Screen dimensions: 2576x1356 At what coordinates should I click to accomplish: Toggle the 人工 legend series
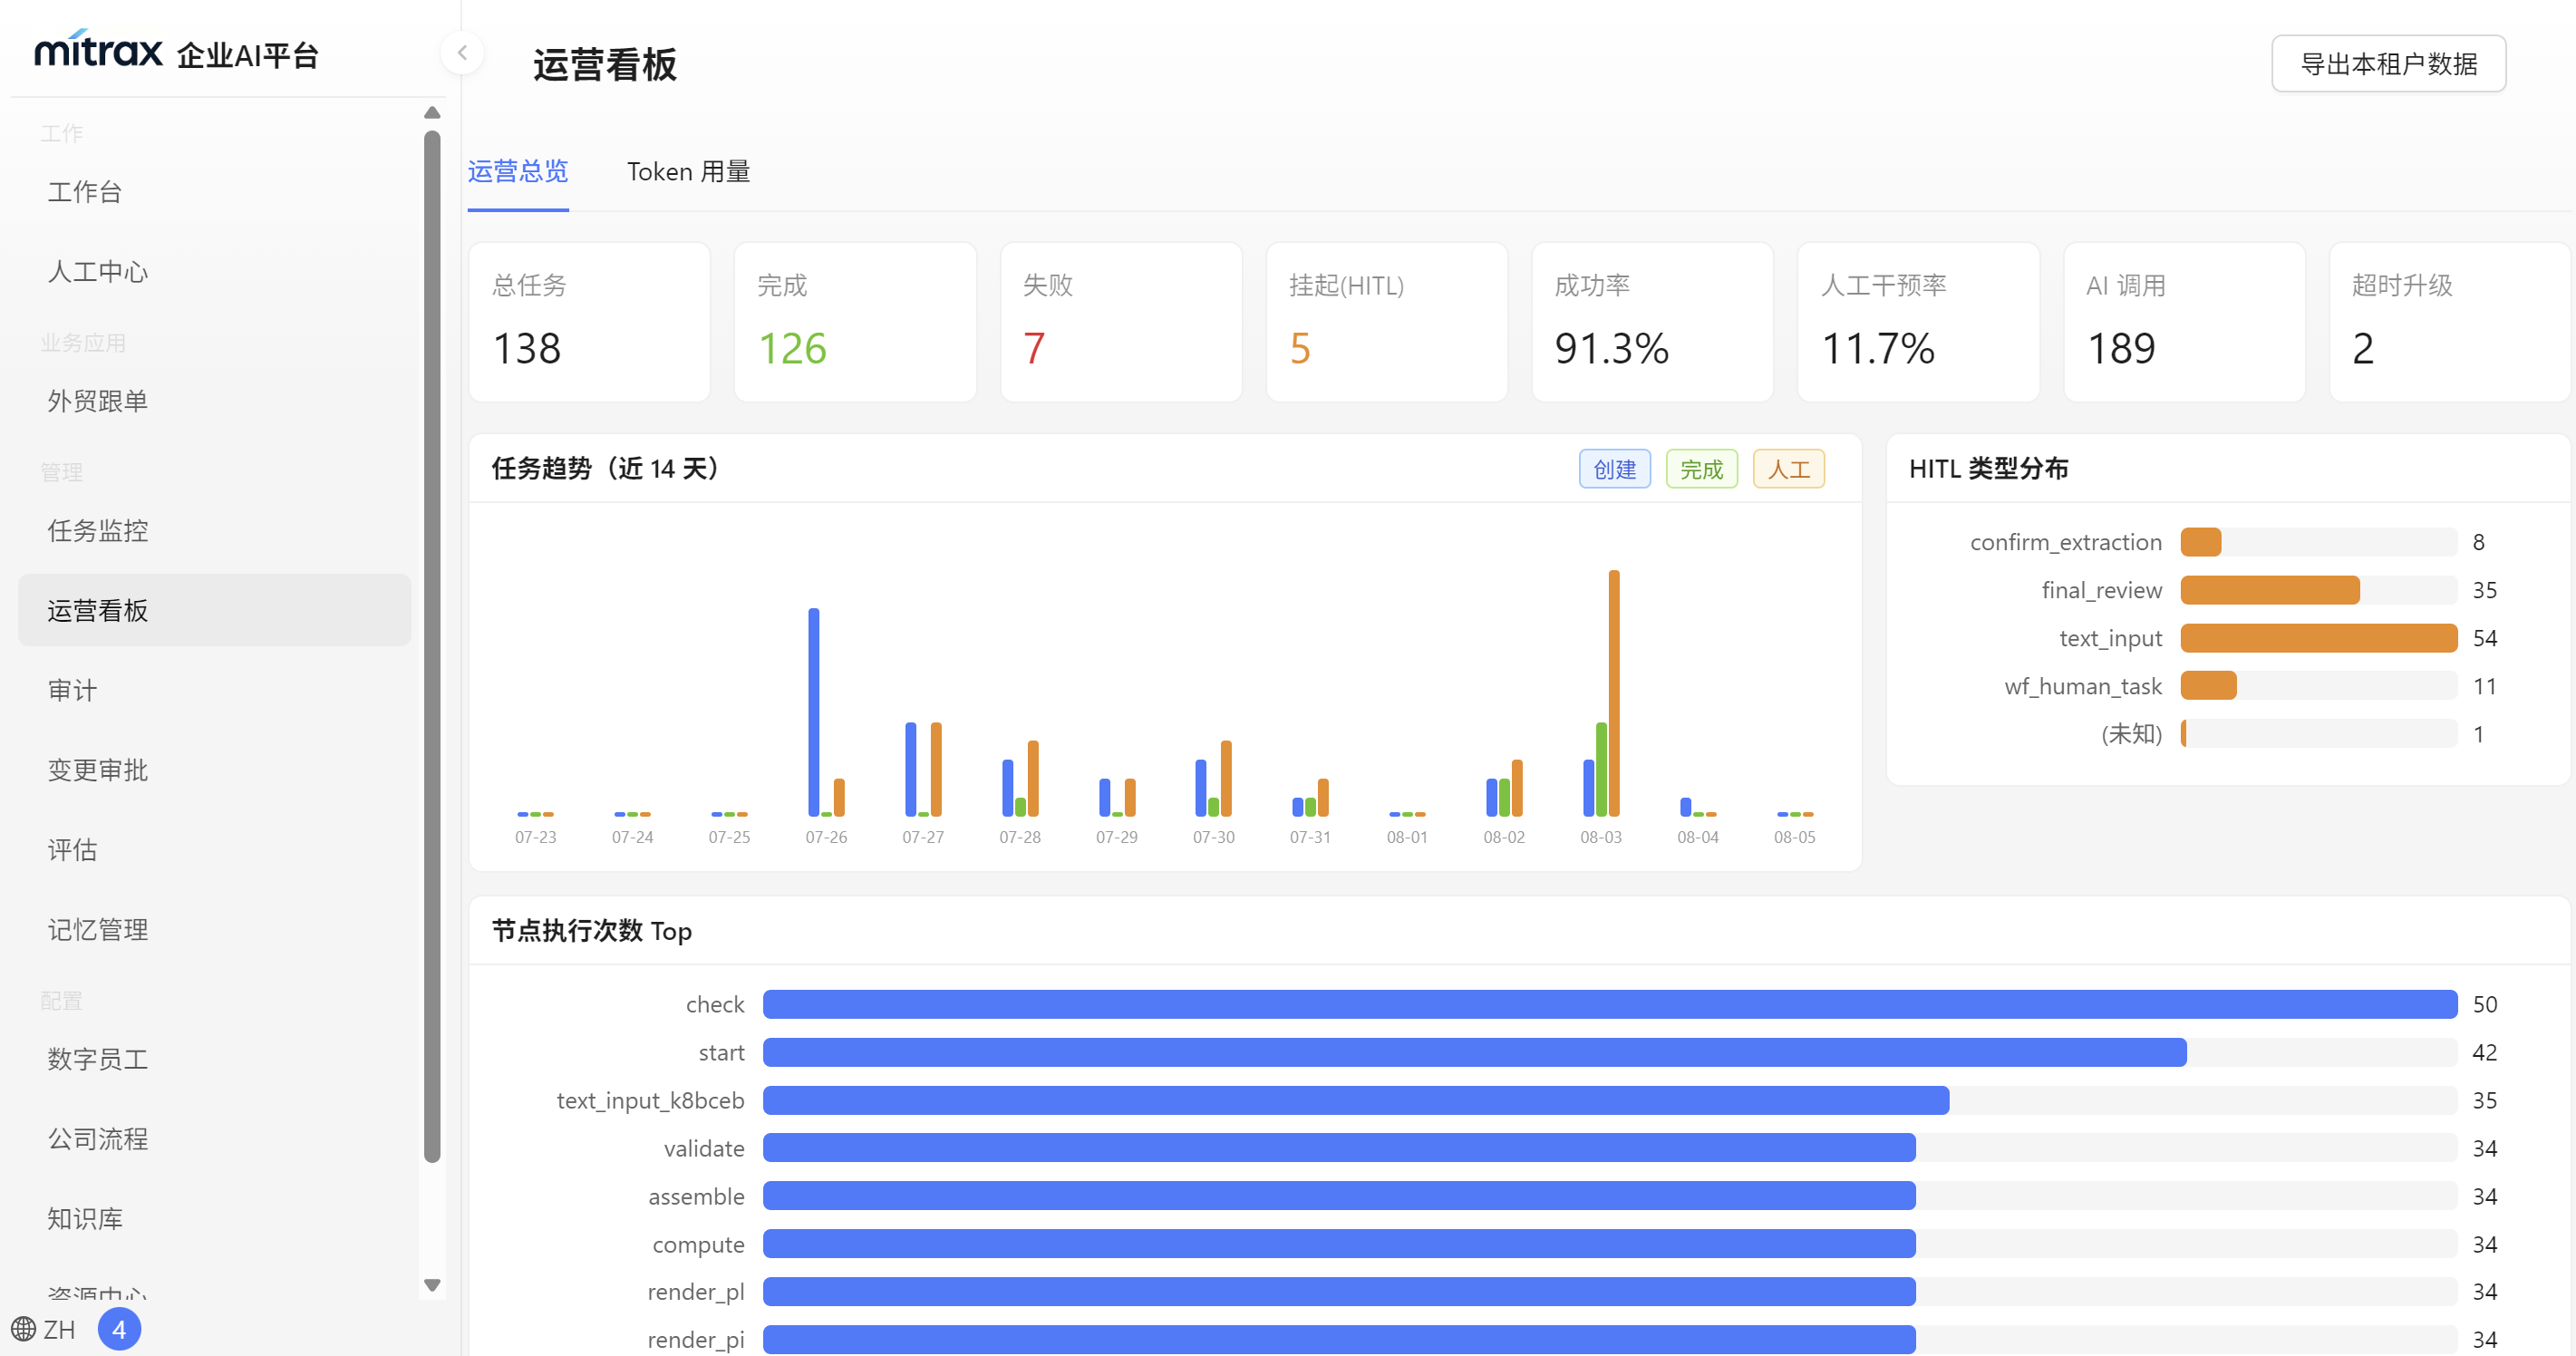[1788, 469]
